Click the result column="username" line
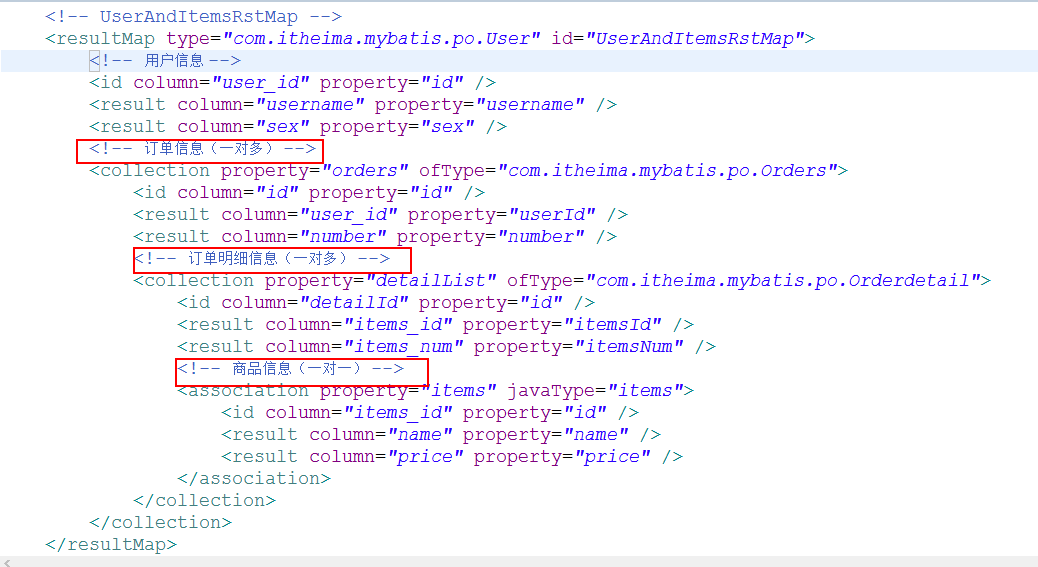The image size is (1038, 567). coord(353,105)
